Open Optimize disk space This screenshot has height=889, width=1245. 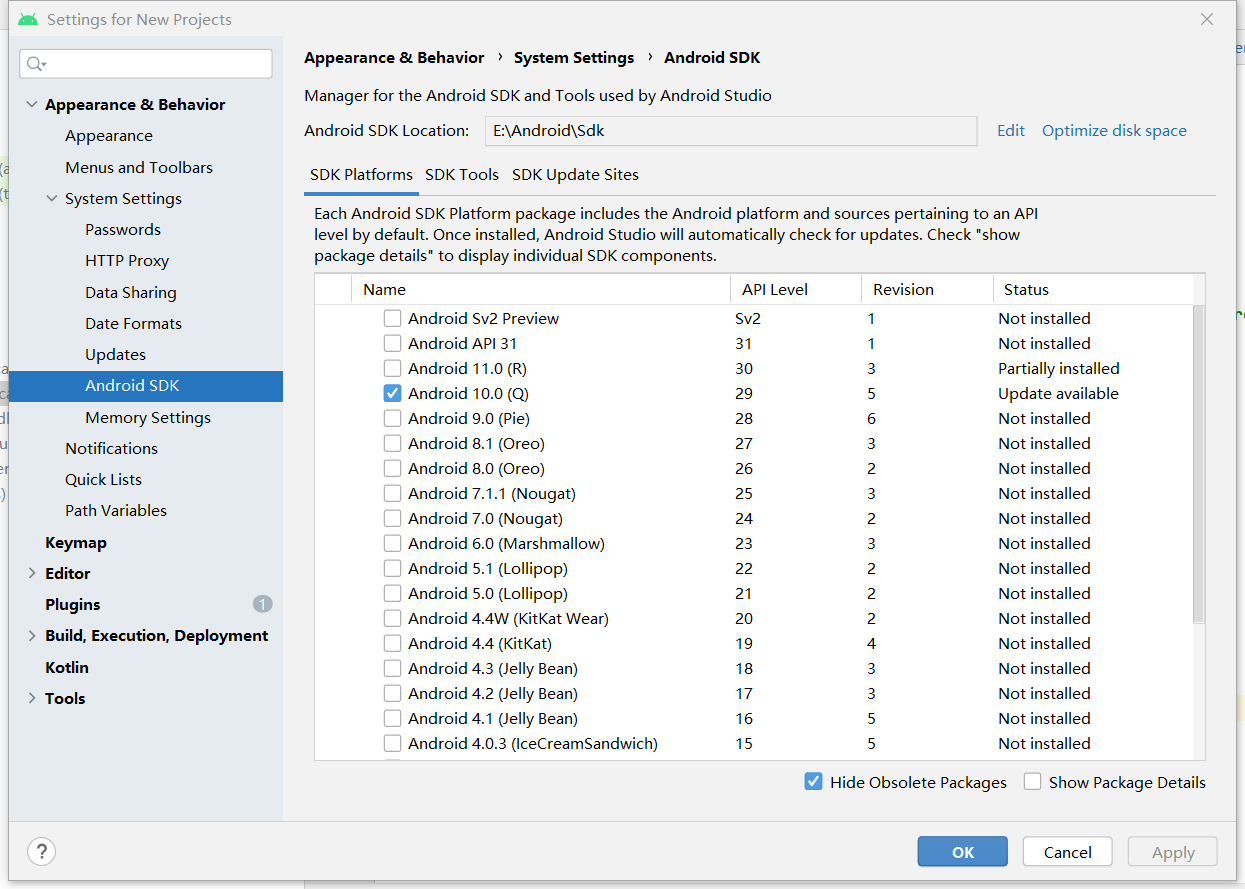[1114, 130]
